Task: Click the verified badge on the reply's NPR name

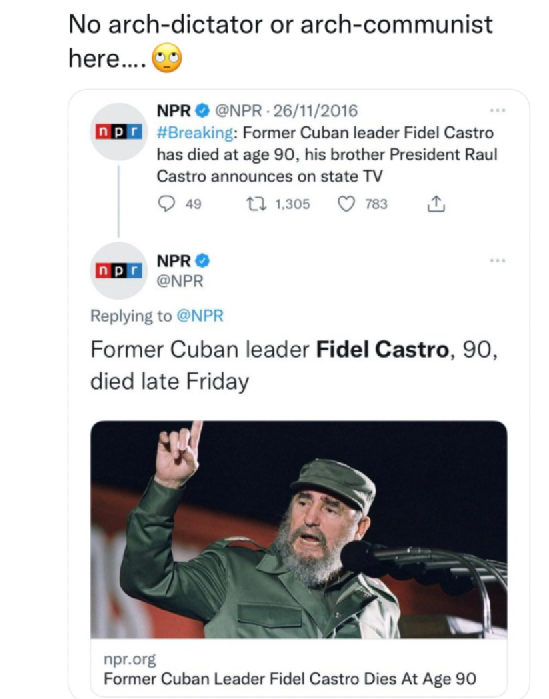Action: click(x=203, y=260)
